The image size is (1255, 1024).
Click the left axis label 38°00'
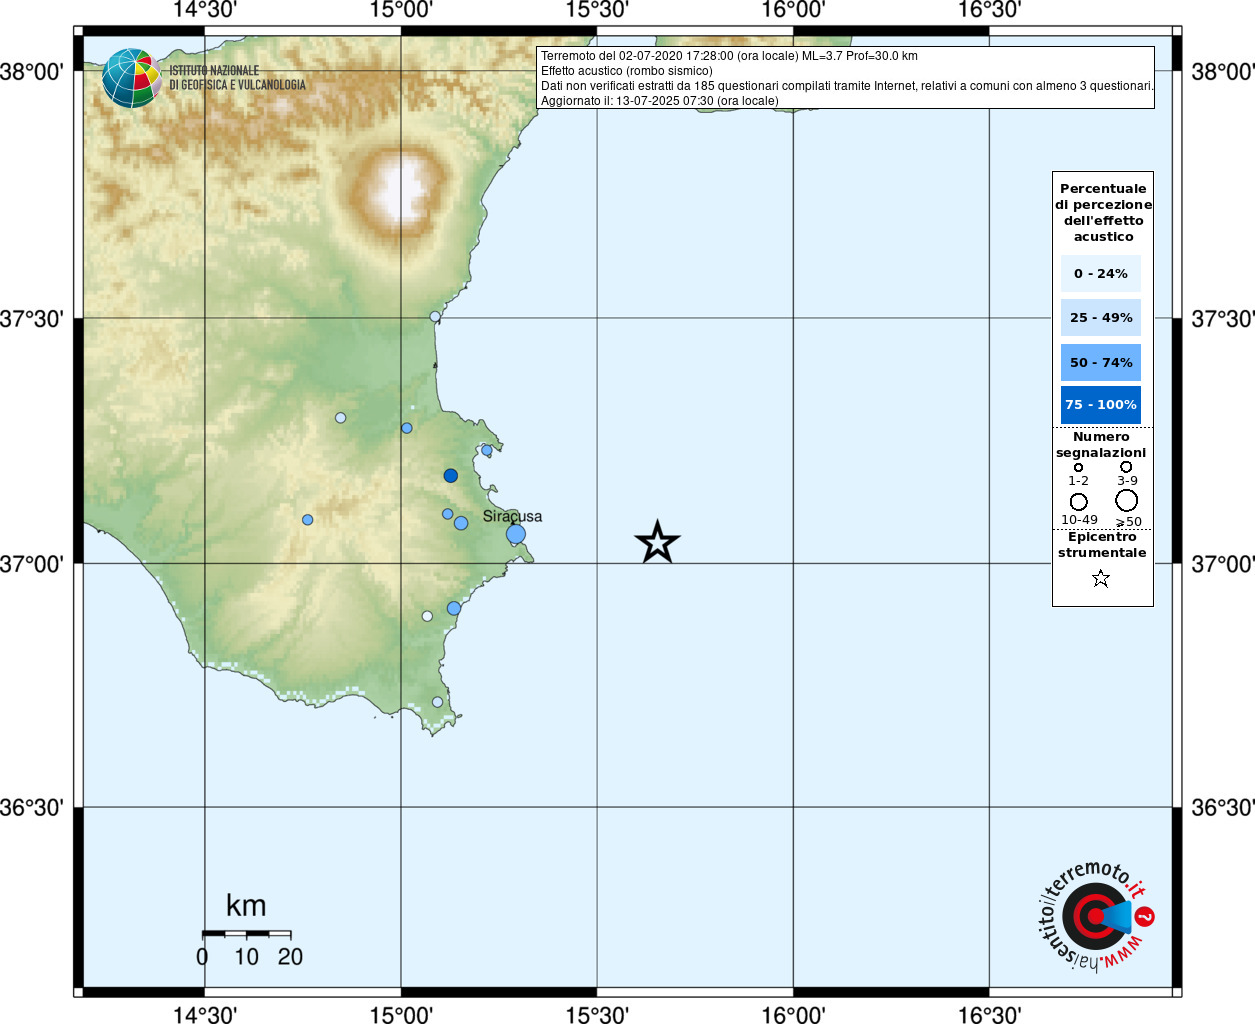tap(32, 72)
